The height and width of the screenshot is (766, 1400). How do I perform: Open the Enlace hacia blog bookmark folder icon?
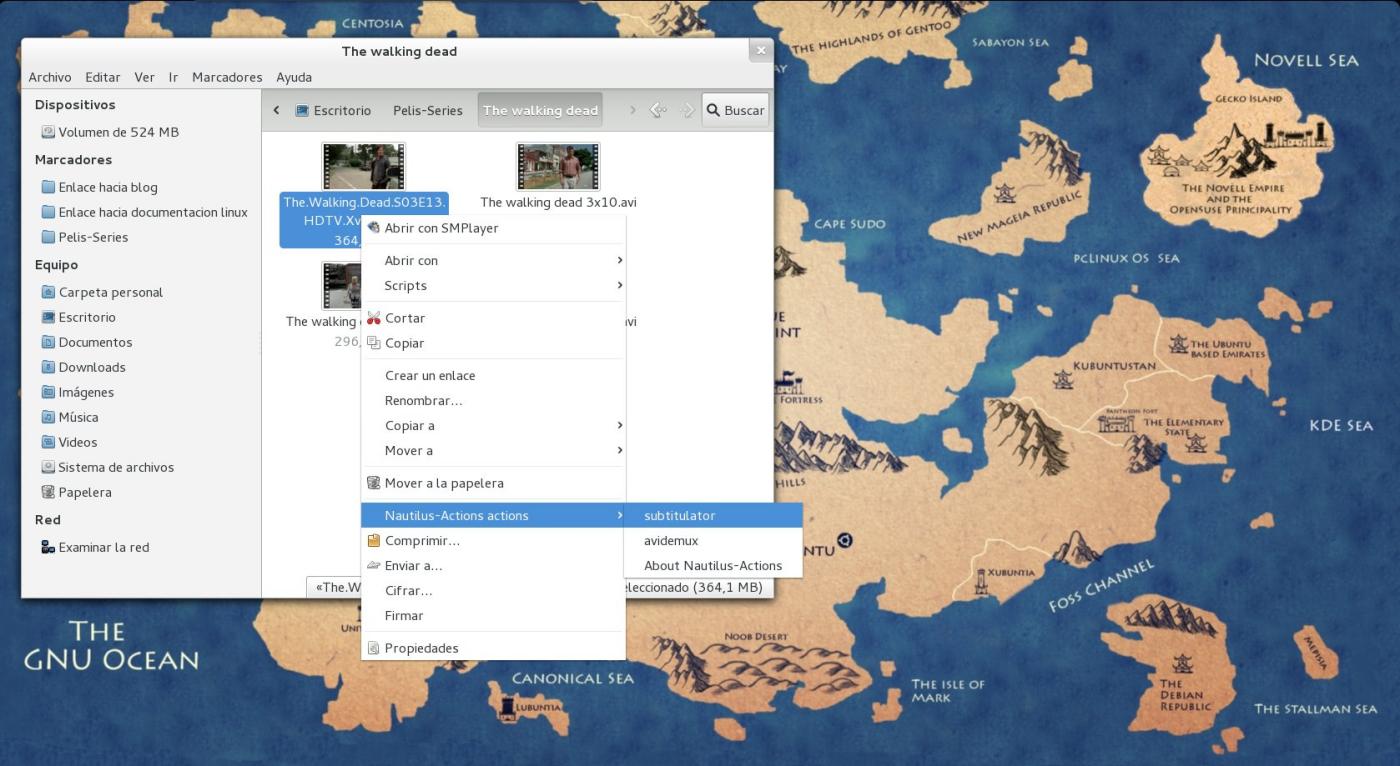[48, 187]
